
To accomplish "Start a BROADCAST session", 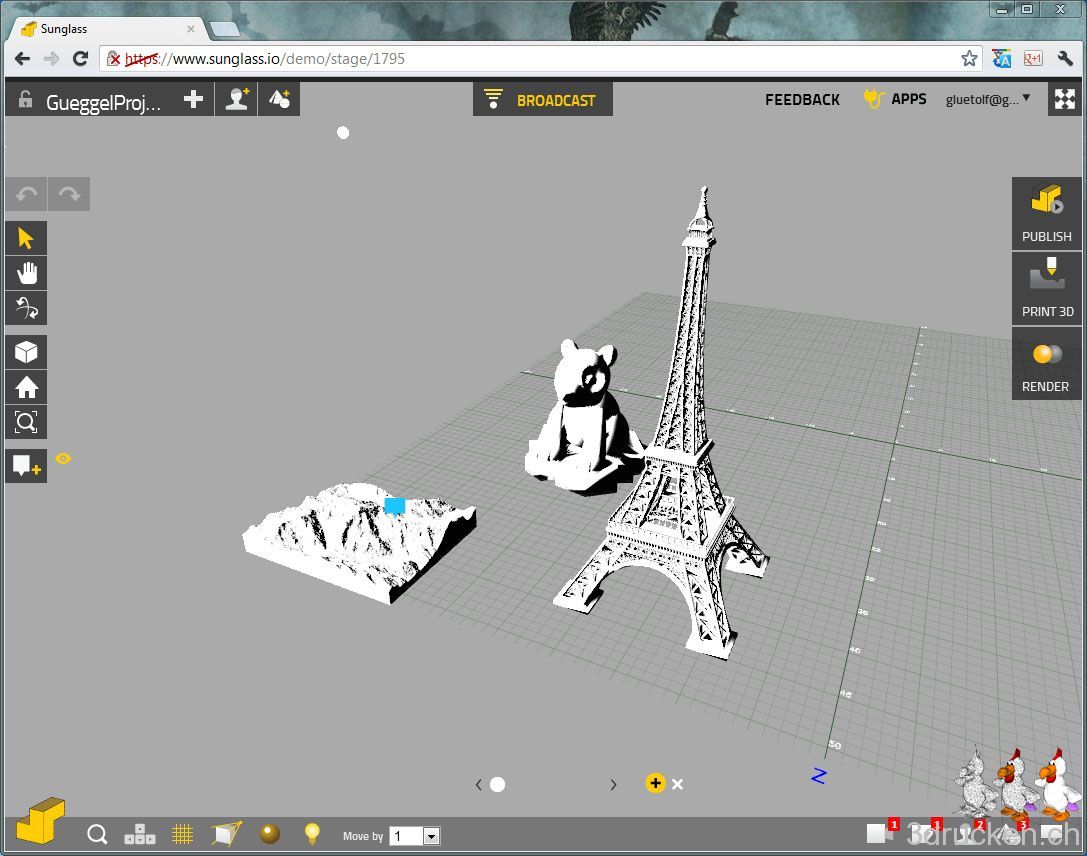I will click(x=543, y=100).
